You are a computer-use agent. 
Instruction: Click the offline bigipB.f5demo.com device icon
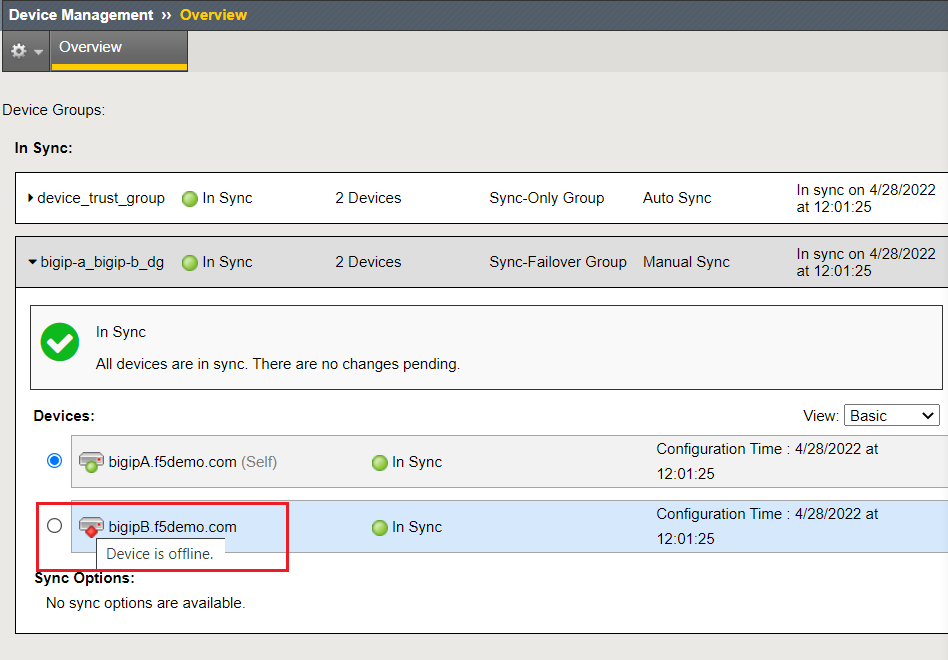91,527
